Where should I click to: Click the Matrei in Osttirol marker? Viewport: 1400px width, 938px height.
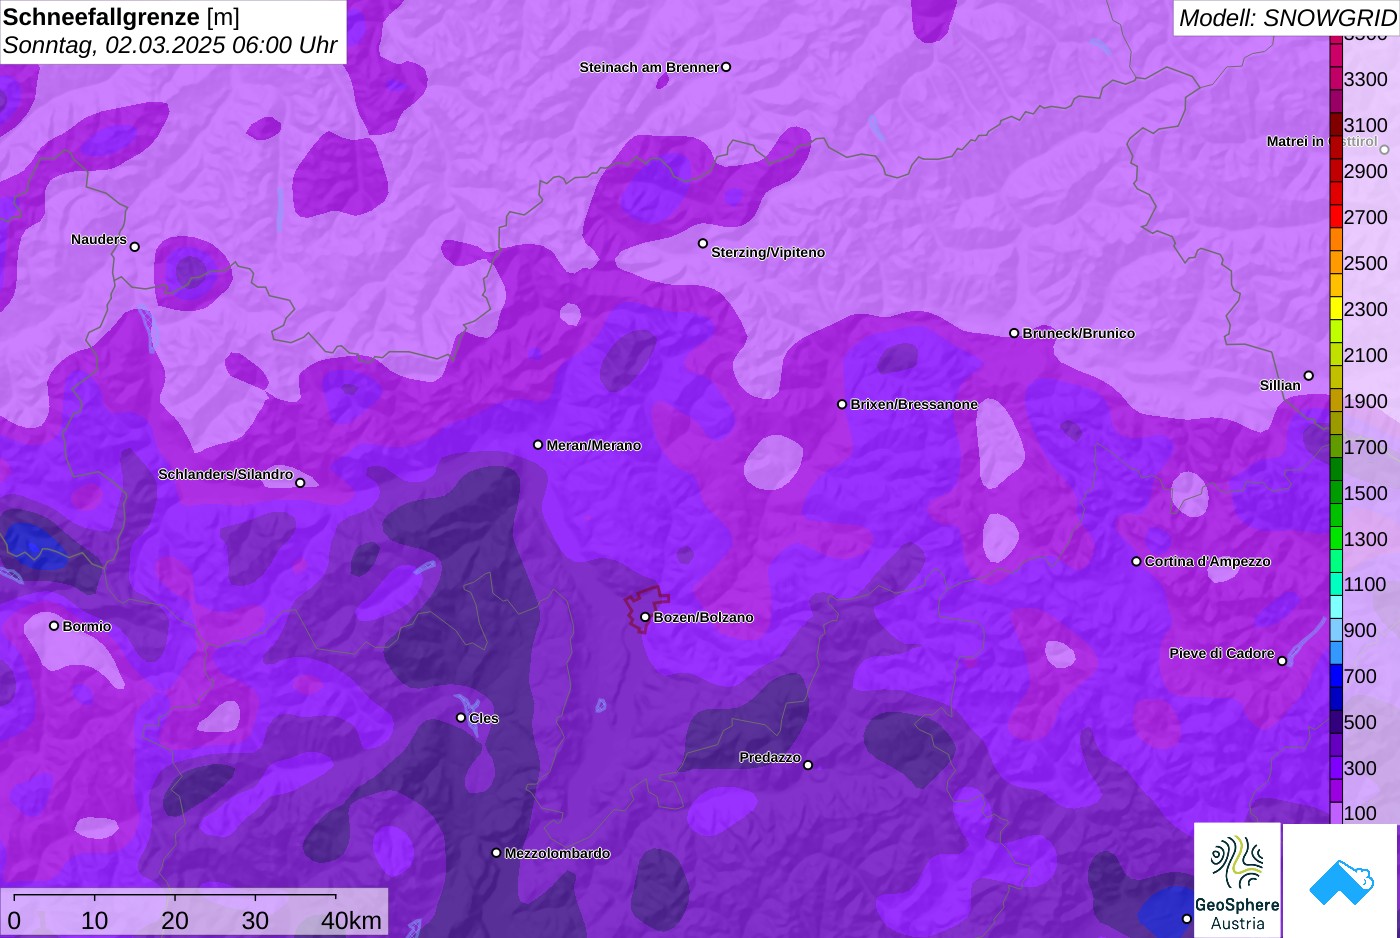point(1385,150)
